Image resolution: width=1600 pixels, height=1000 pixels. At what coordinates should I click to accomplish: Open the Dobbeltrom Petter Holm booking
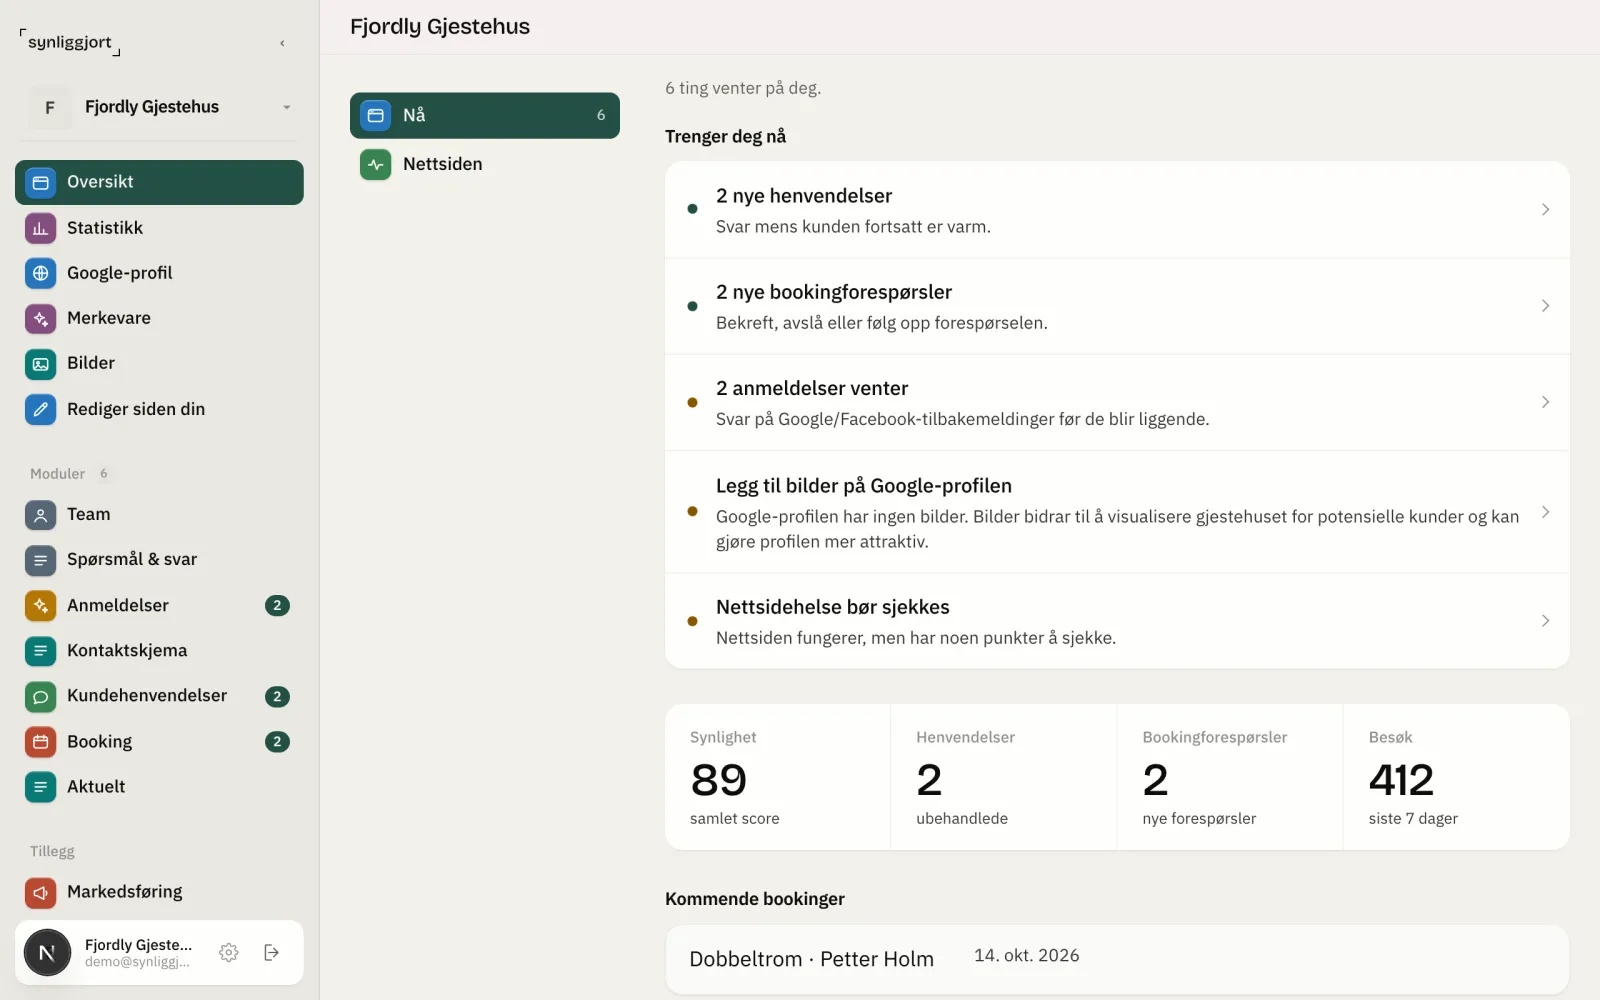(x=1117, y=959)
